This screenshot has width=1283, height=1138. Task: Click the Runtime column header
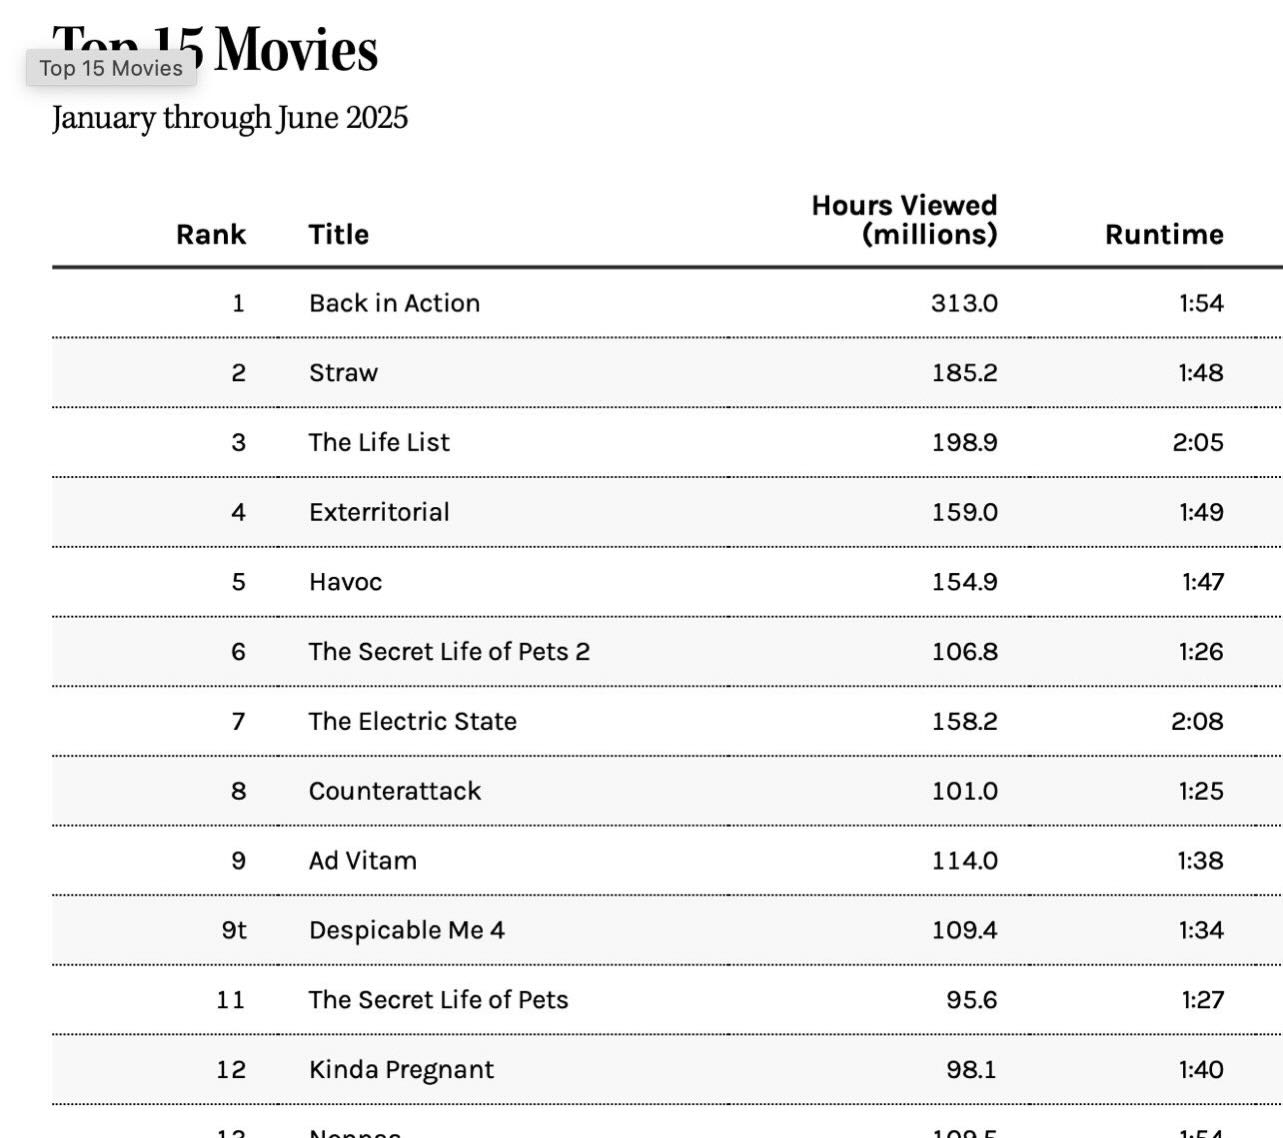(1164, 234)
